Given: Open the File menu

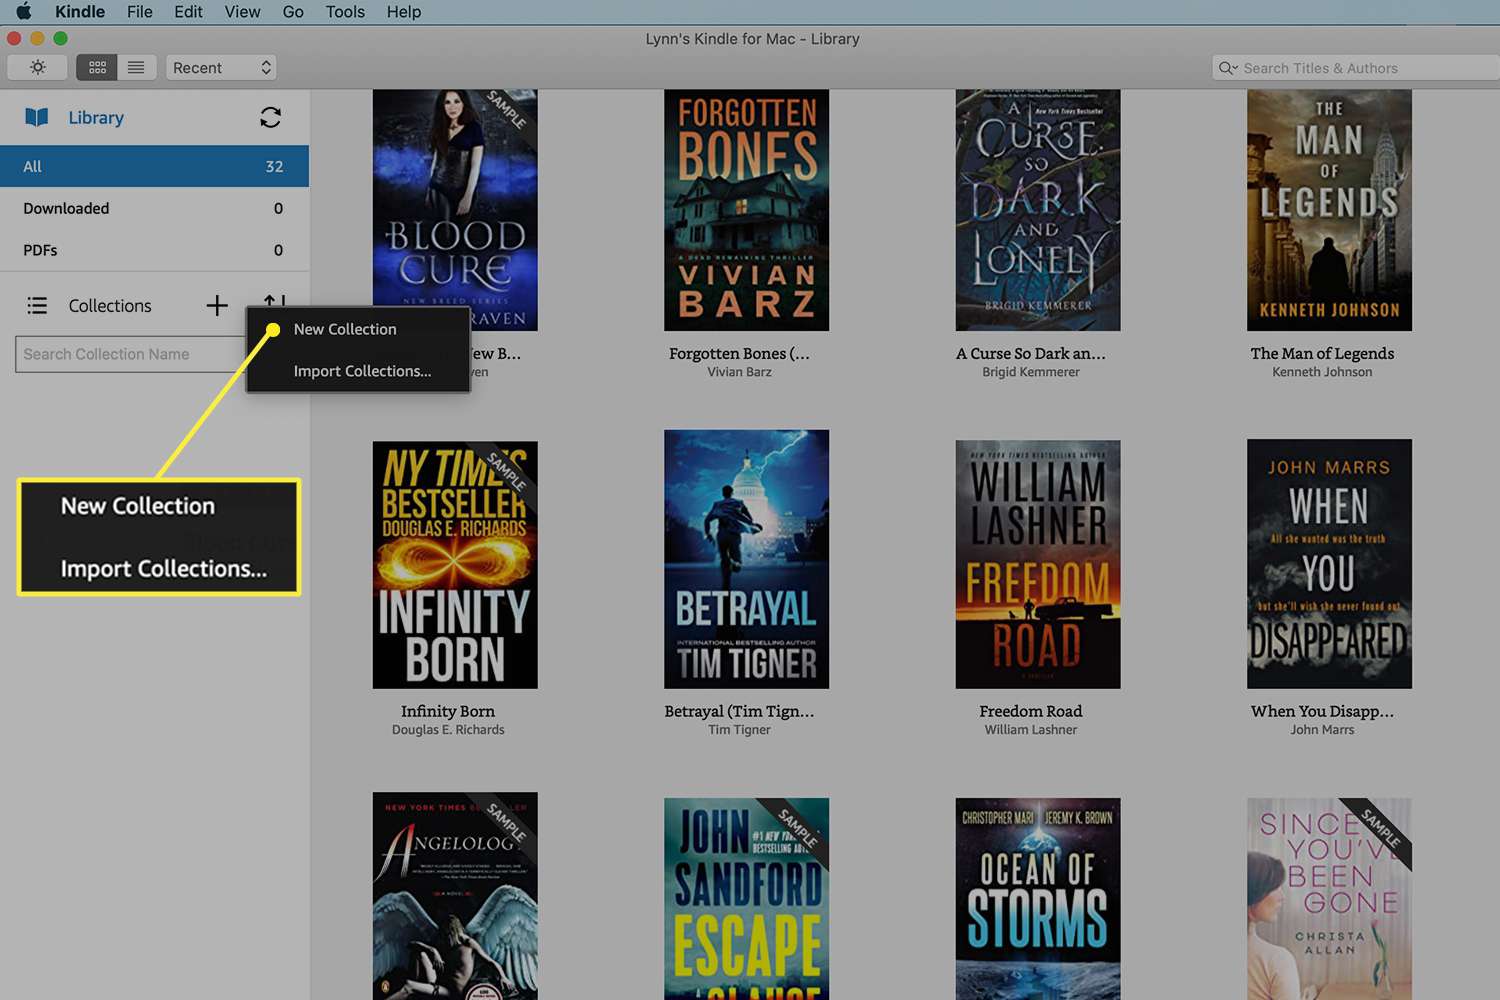Looking at the screenshot, I should point(140,12).
